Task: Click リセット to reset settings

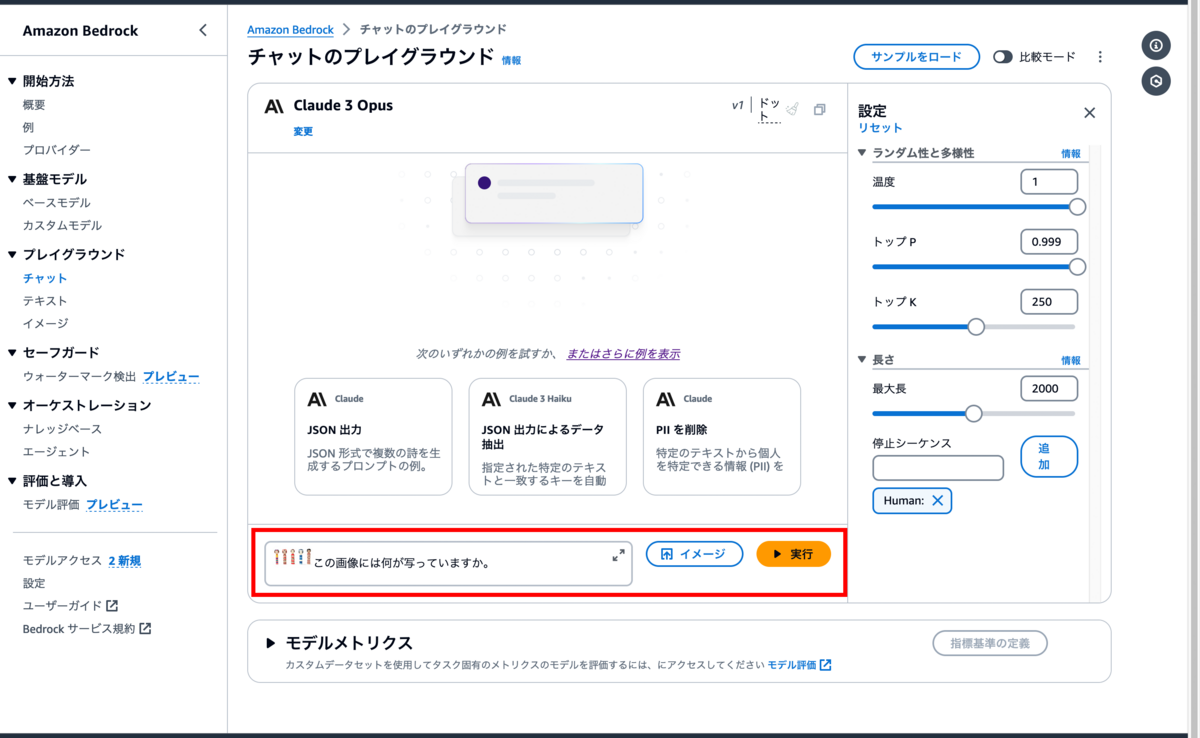Action: (880, 128)
